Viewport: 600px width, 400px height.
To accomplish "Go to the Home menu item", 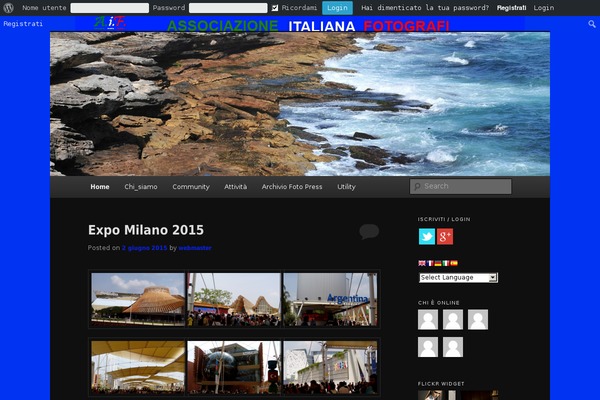I will point(100,187).
